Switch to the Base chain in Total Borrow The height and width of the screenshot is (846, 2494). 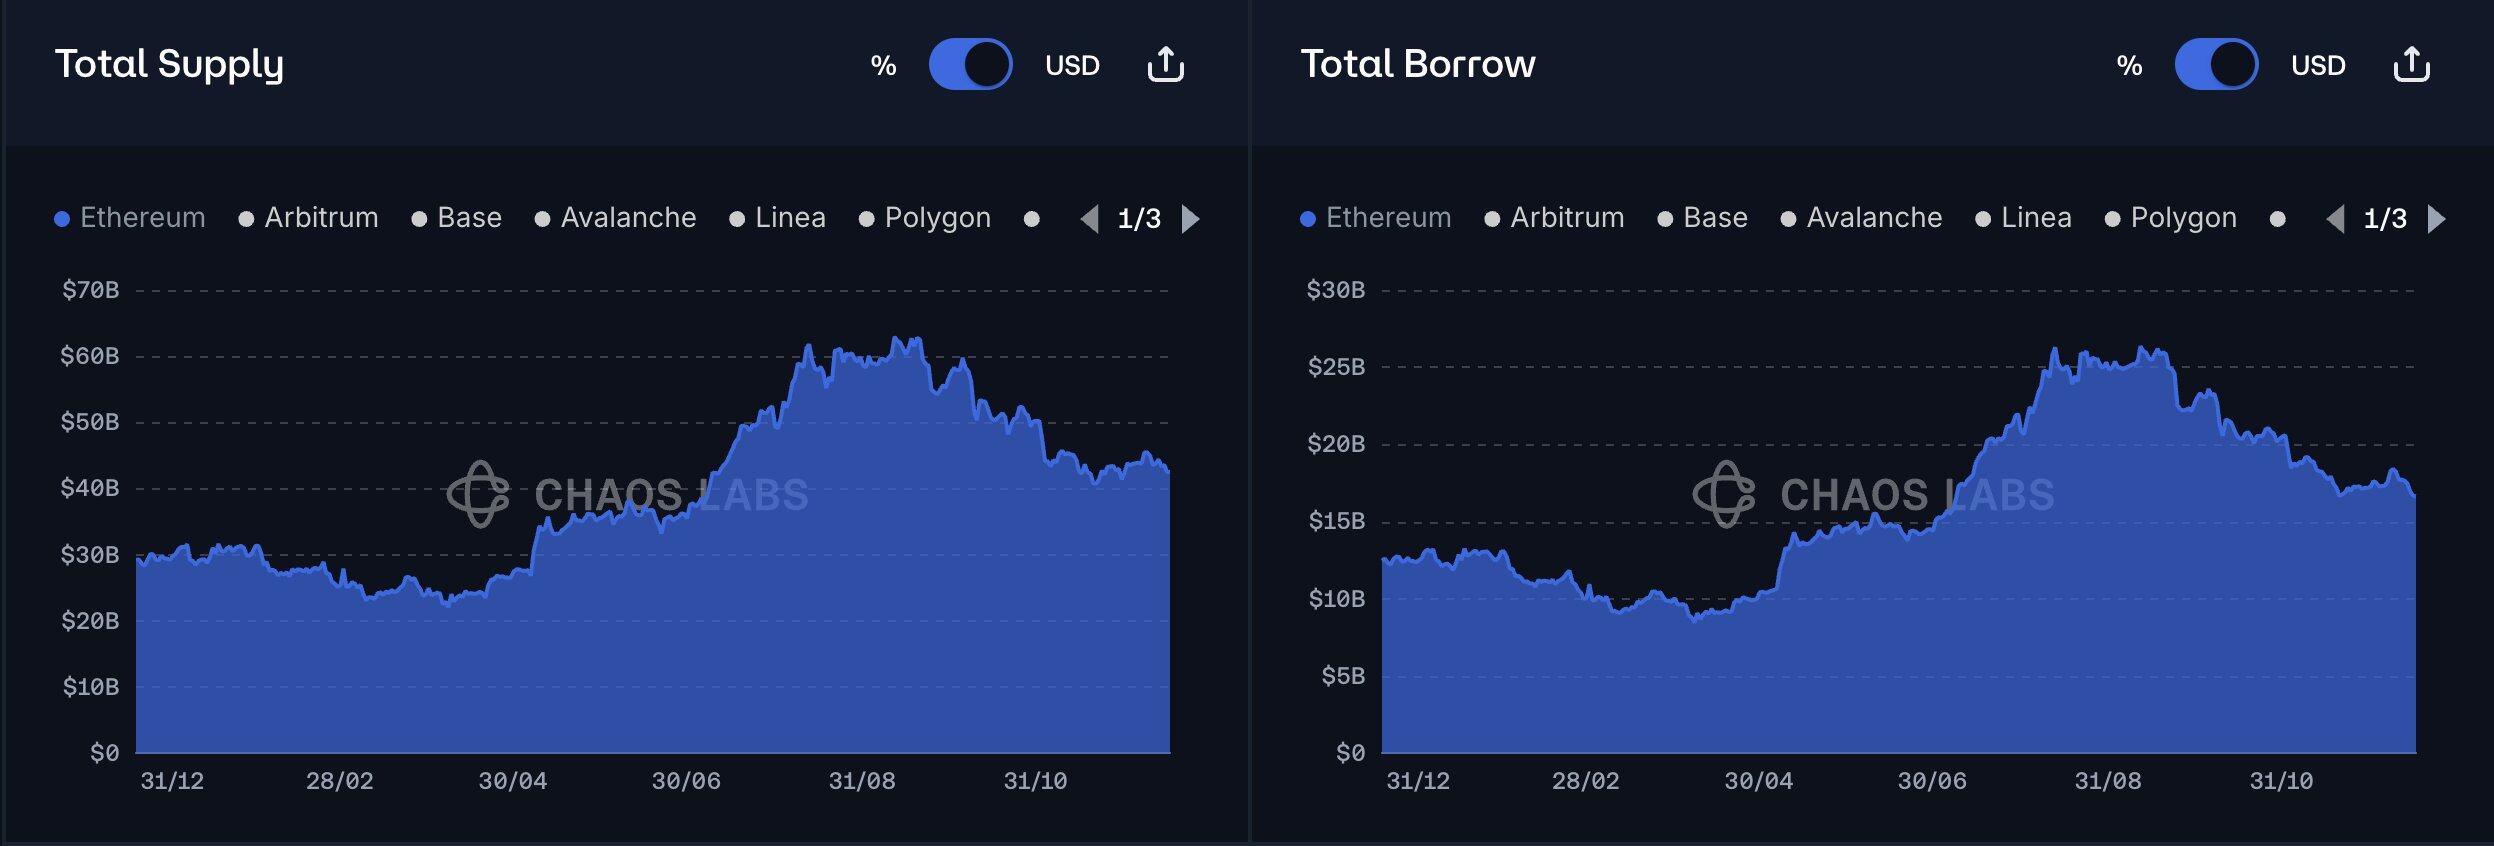(x=1714, y=217)
